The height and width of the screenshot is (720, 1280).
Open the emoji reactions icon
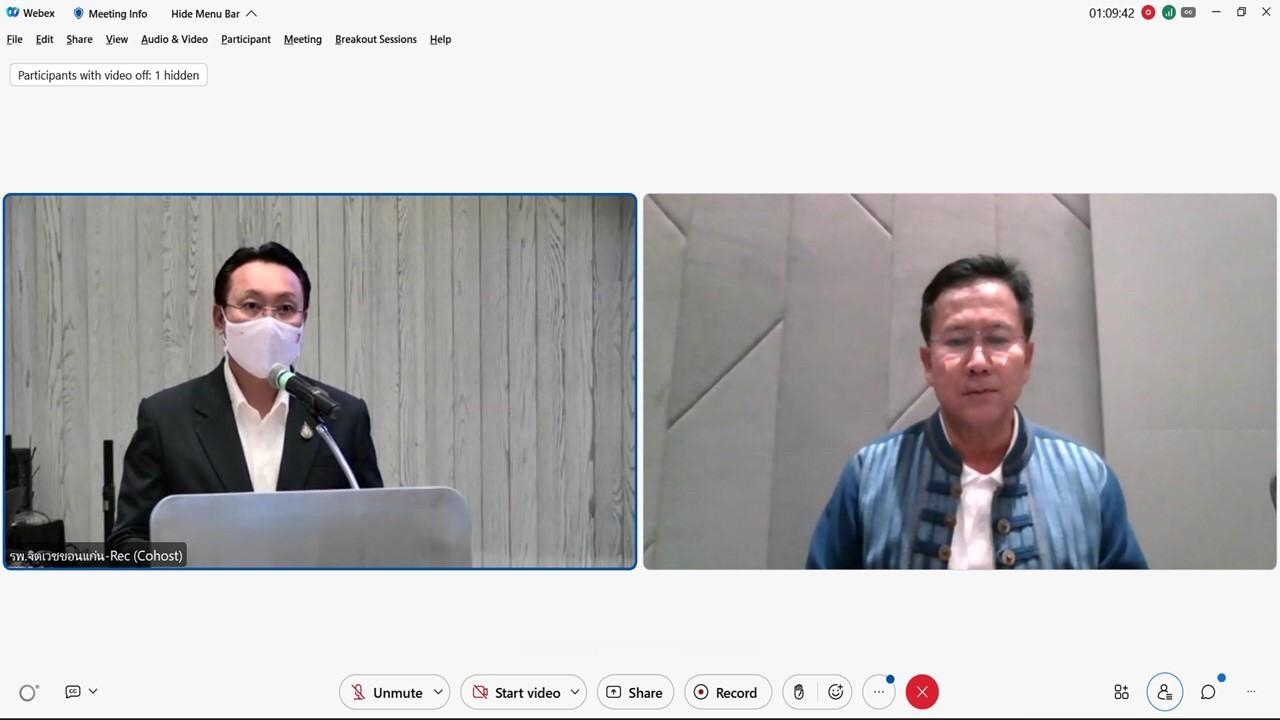[836, 692]
